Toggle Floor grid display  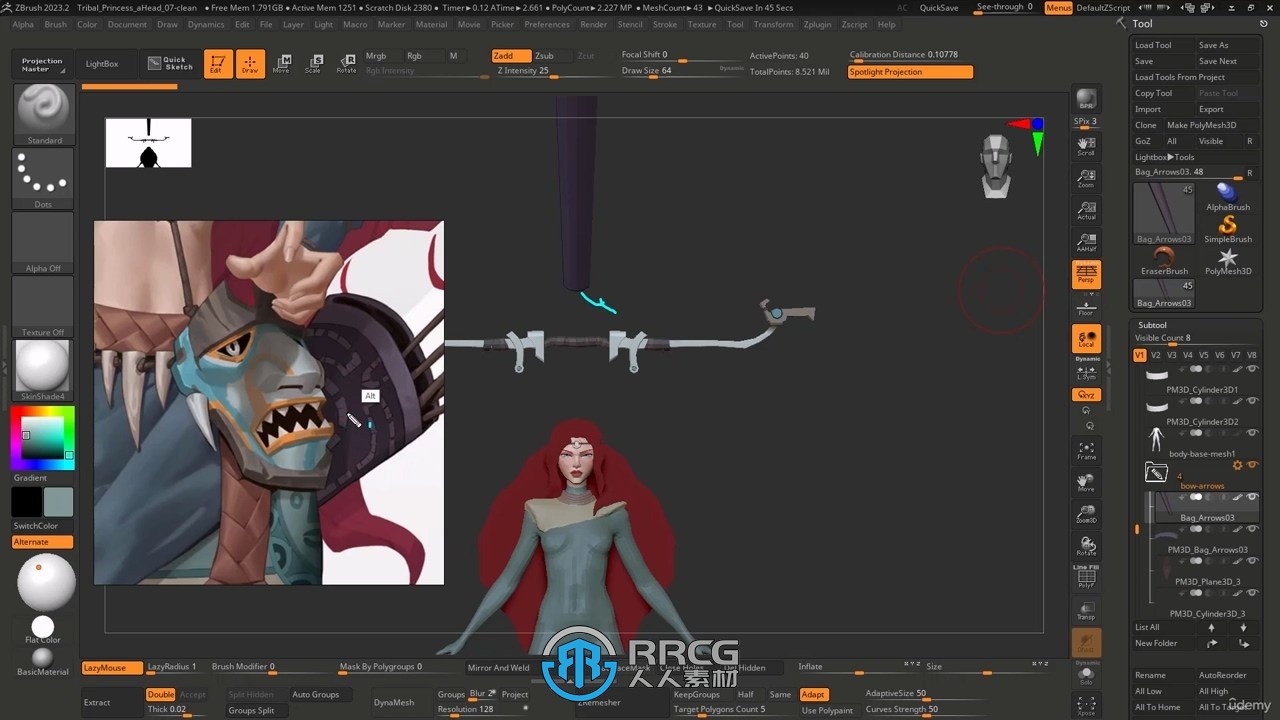tap(1086, 307)
